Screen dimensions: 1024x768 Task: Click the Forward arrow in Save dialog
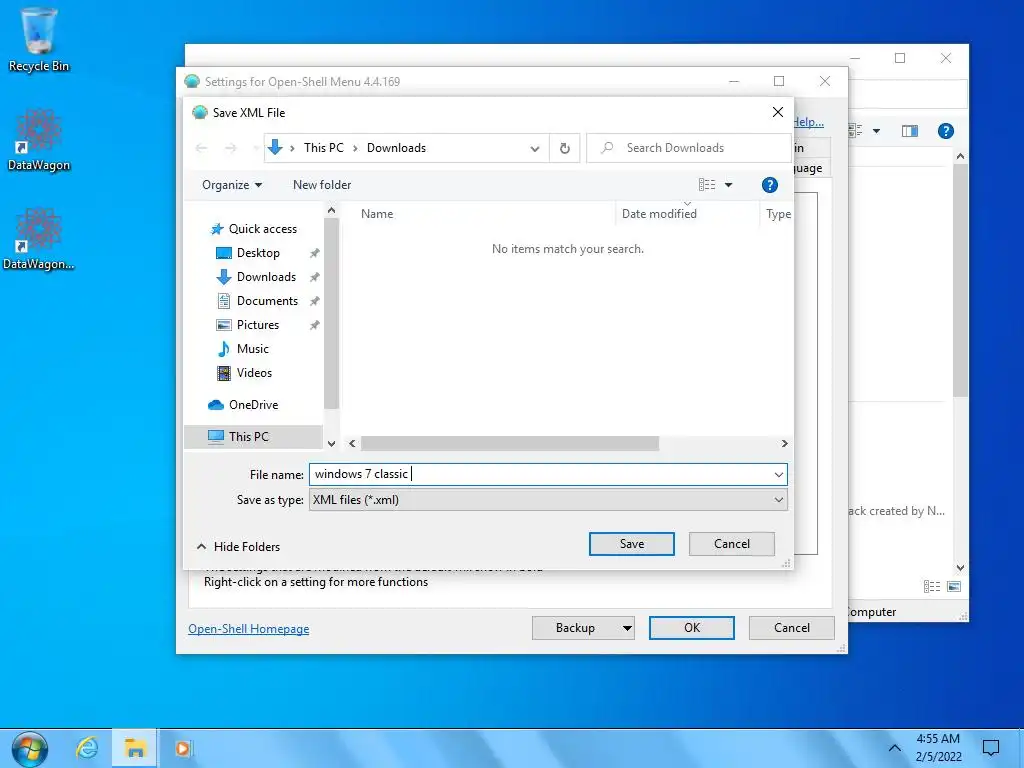pos(231,148)
